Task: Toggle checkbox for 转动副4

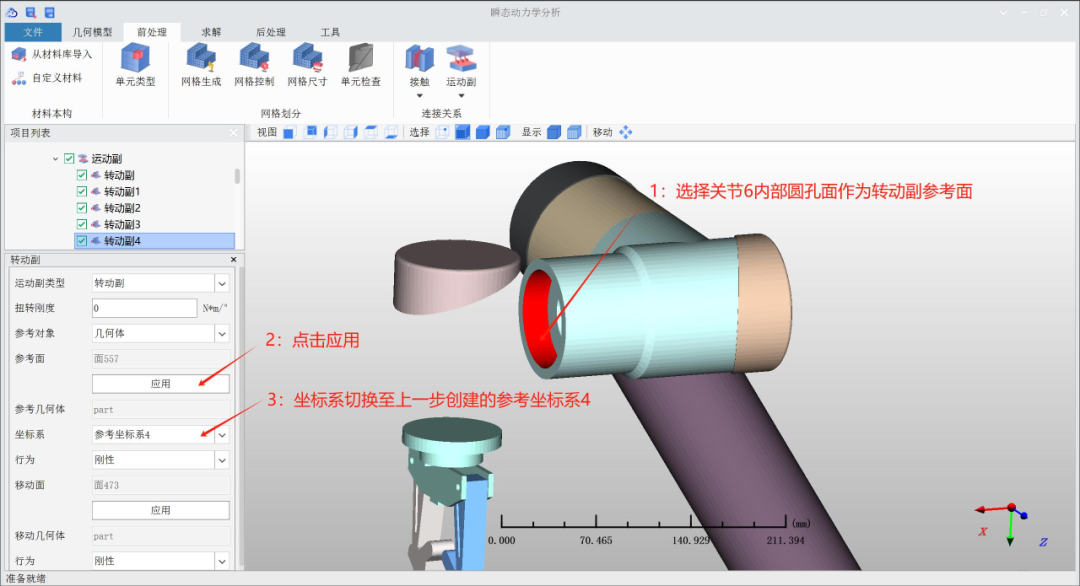Action: tap(82, 241)
